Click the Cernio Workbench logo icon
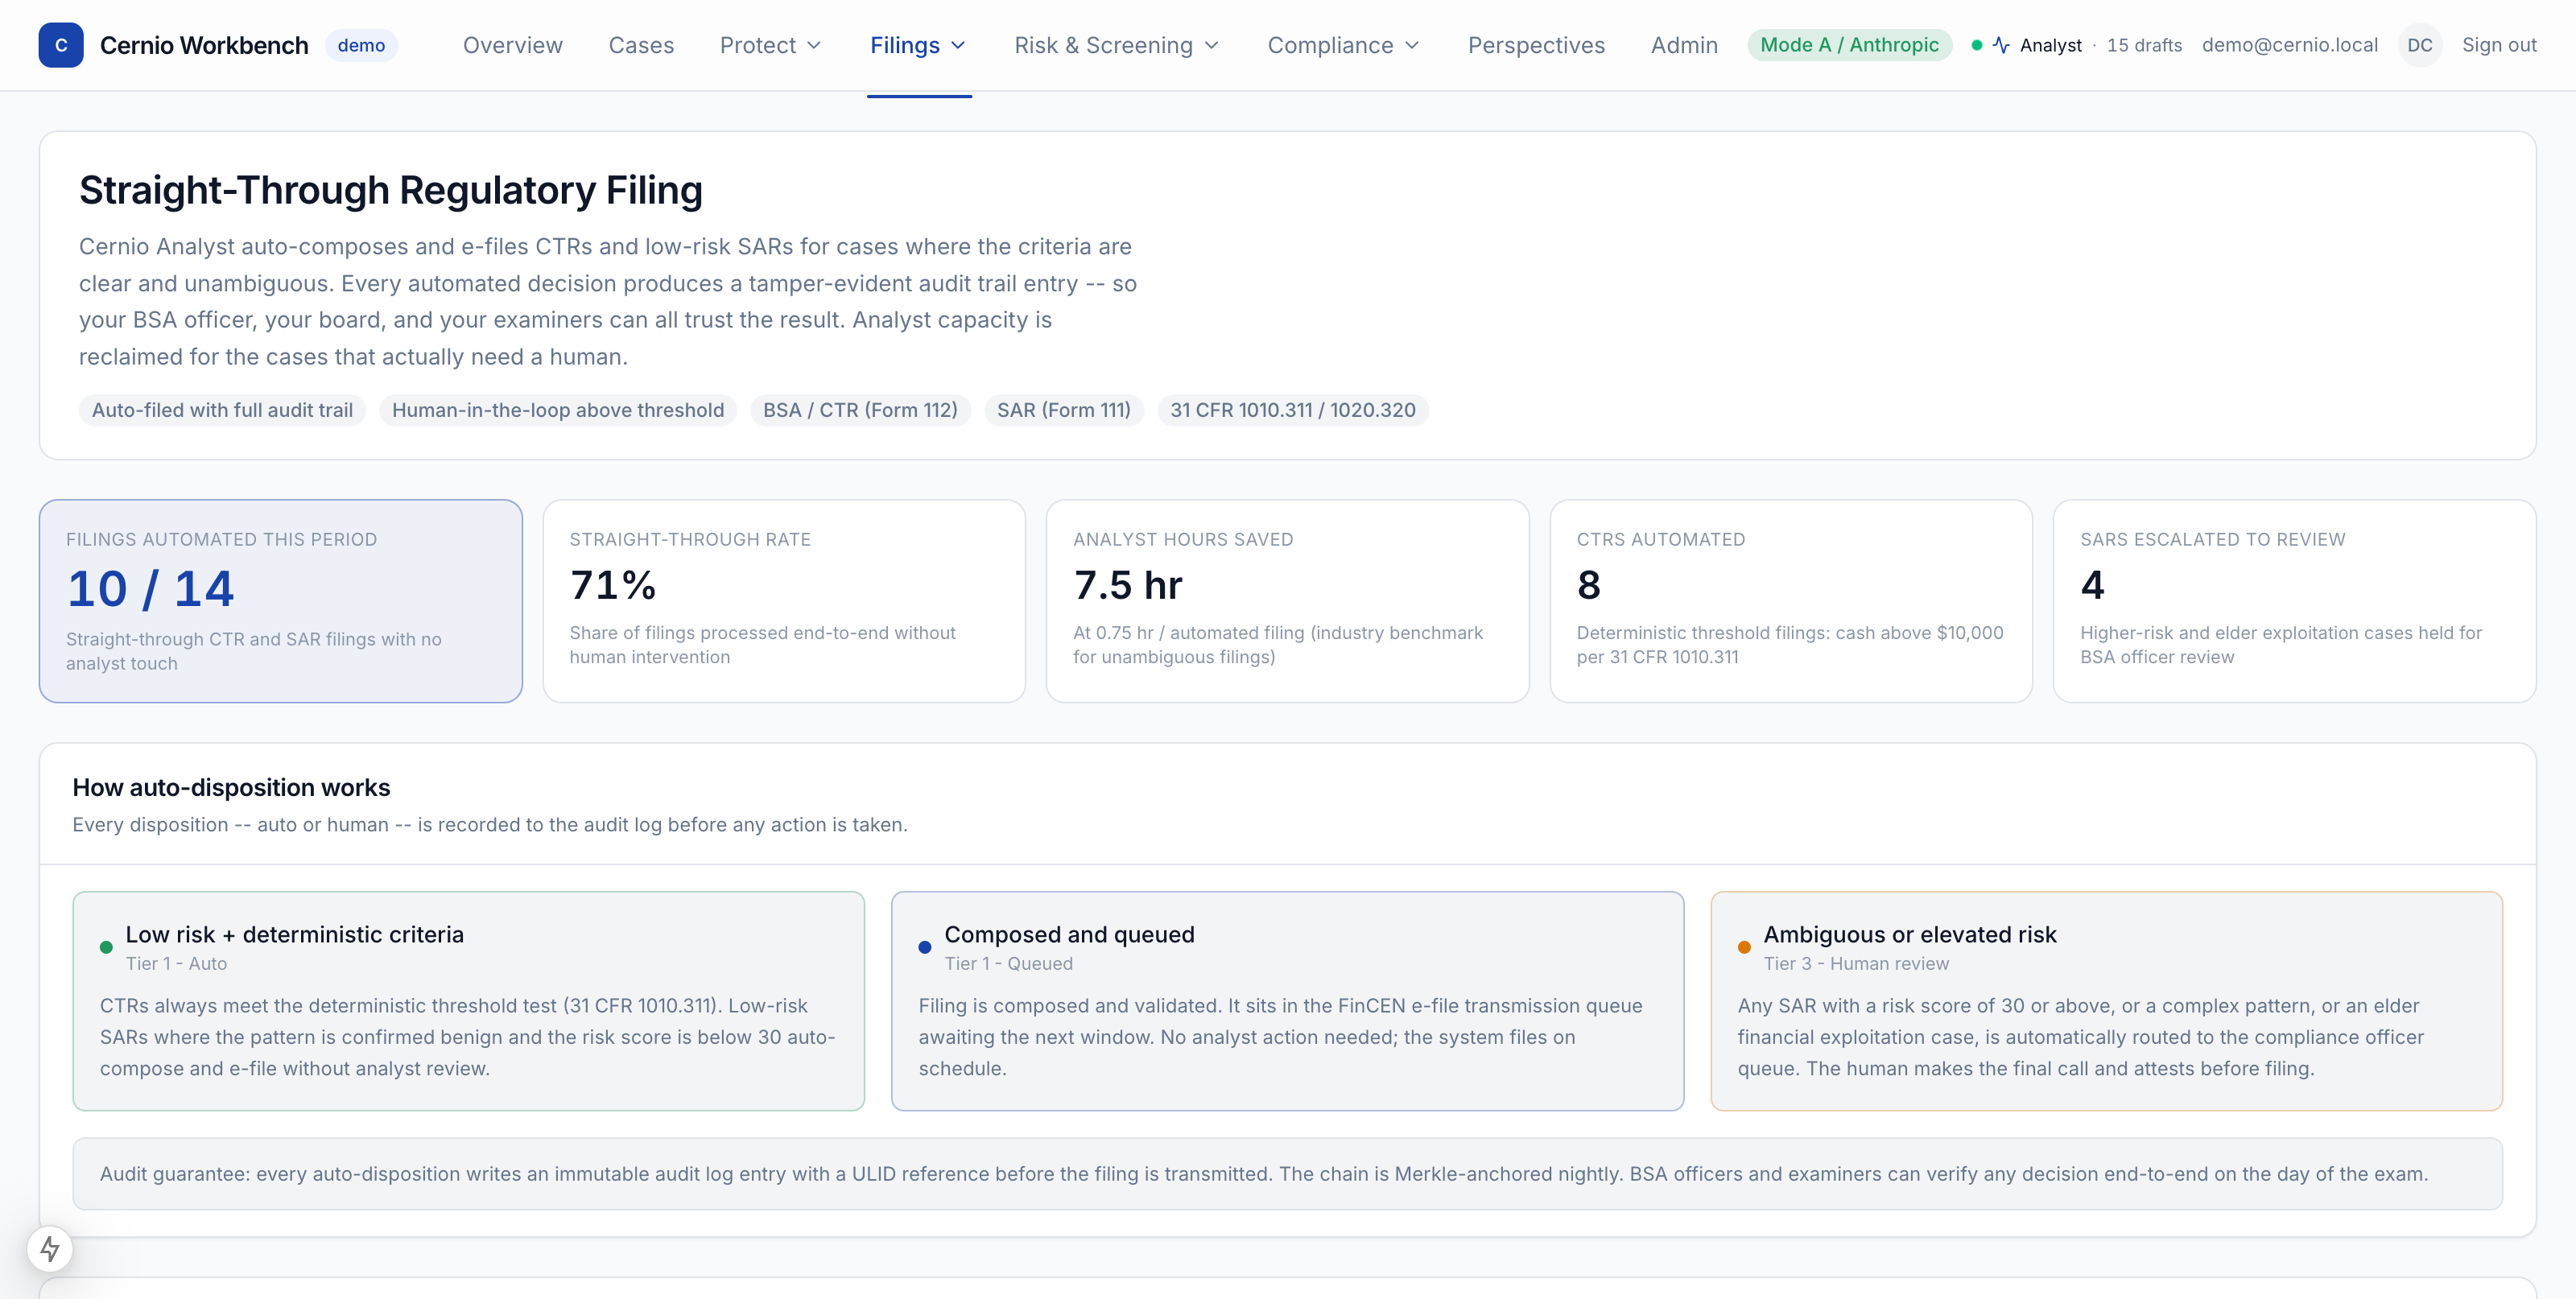The width and height of the screenshot is (2576, 1299). point(61,45)
